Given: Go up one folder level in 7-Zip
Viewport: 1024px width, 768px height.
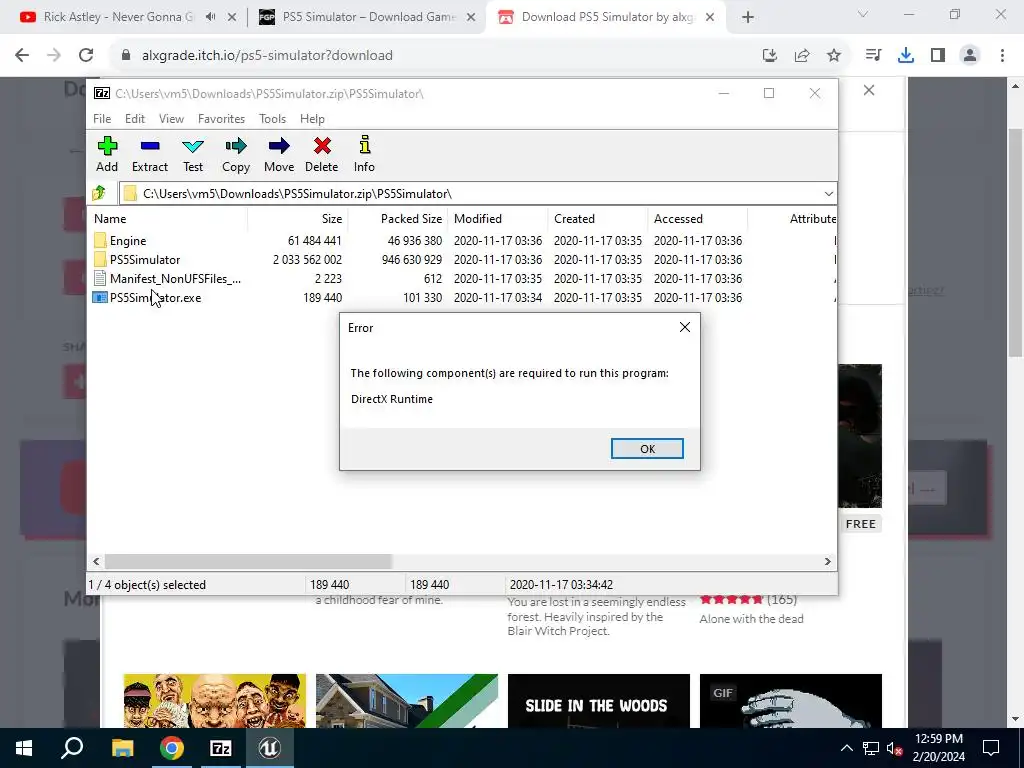Looking at the screenshot, I should point(99,193).
